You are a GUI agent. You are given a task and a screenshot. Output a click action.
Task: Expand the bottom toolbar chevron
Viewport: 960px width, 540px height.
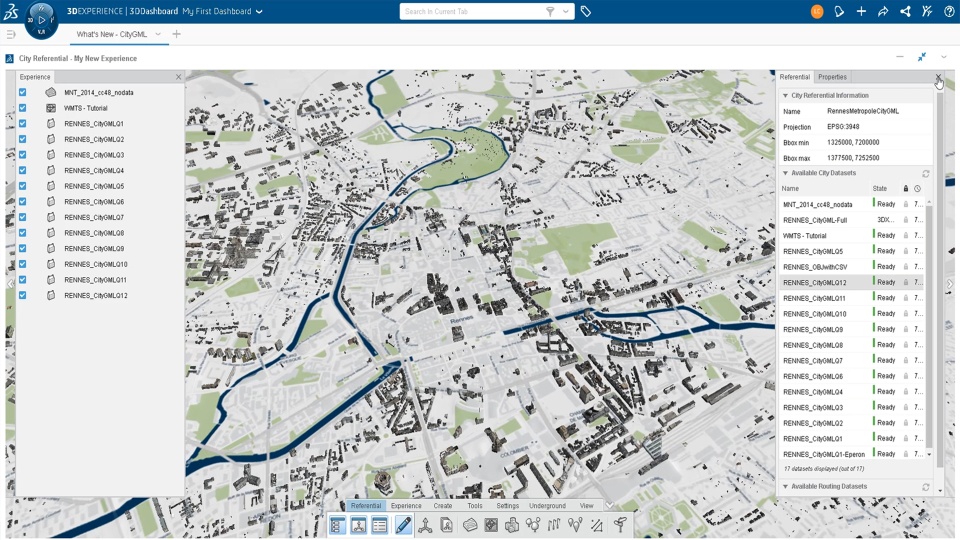[x=609, y=506]
